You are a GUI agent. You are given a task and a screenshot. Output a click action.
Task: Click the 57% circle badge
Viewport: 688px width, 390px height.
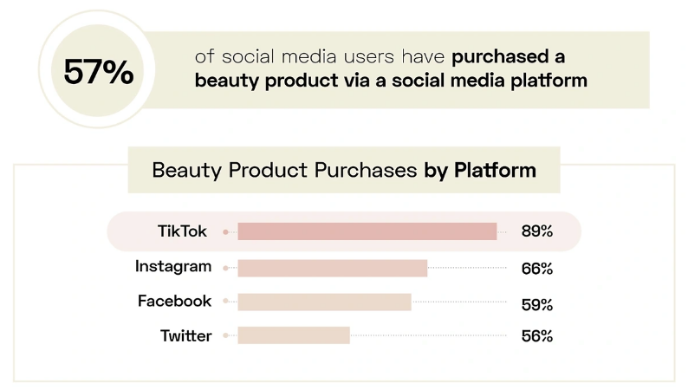click(x=97, y=70)
